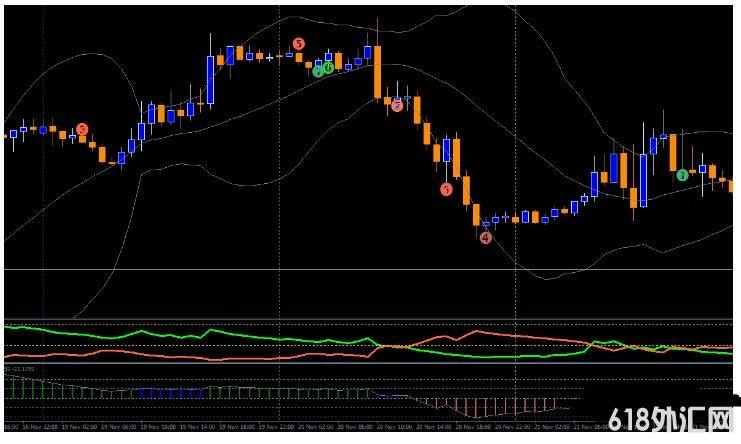Click the 20 Nov 14:00 time axis label
The height and width of the screenshot is (444, 741).
click(x=432, y=427)
